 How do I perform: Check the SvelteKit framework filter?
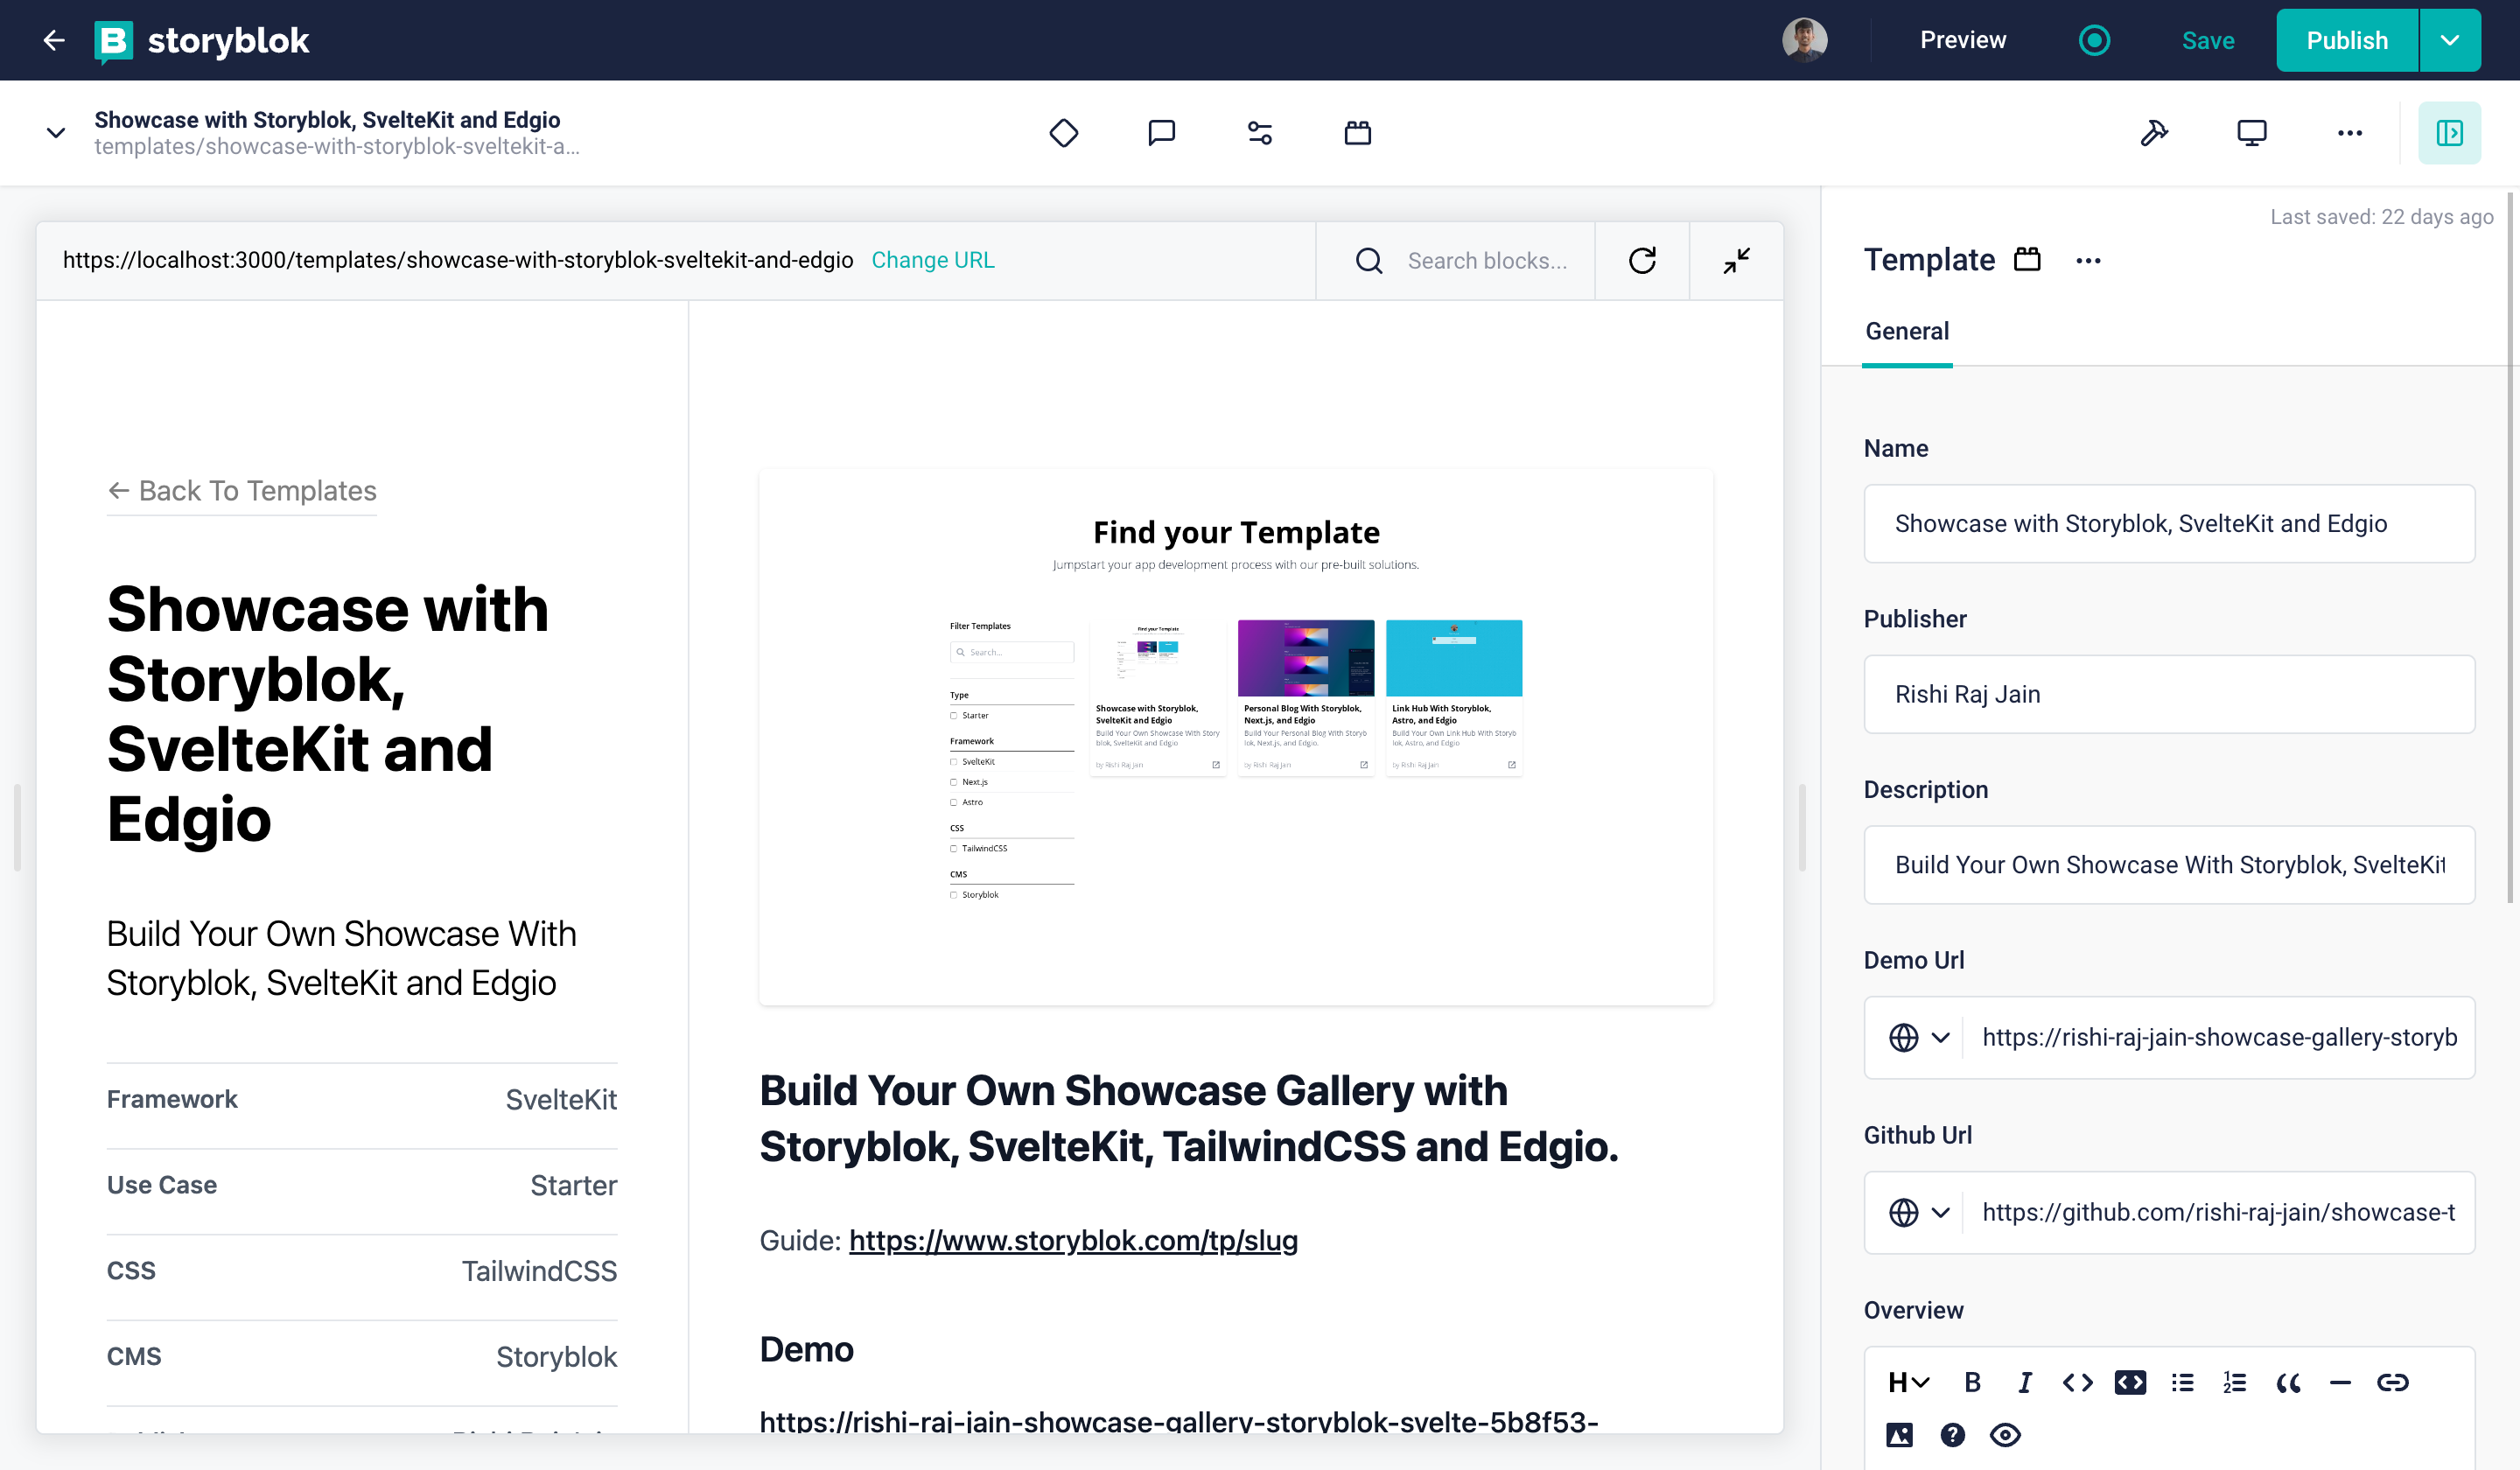[954, 761]
